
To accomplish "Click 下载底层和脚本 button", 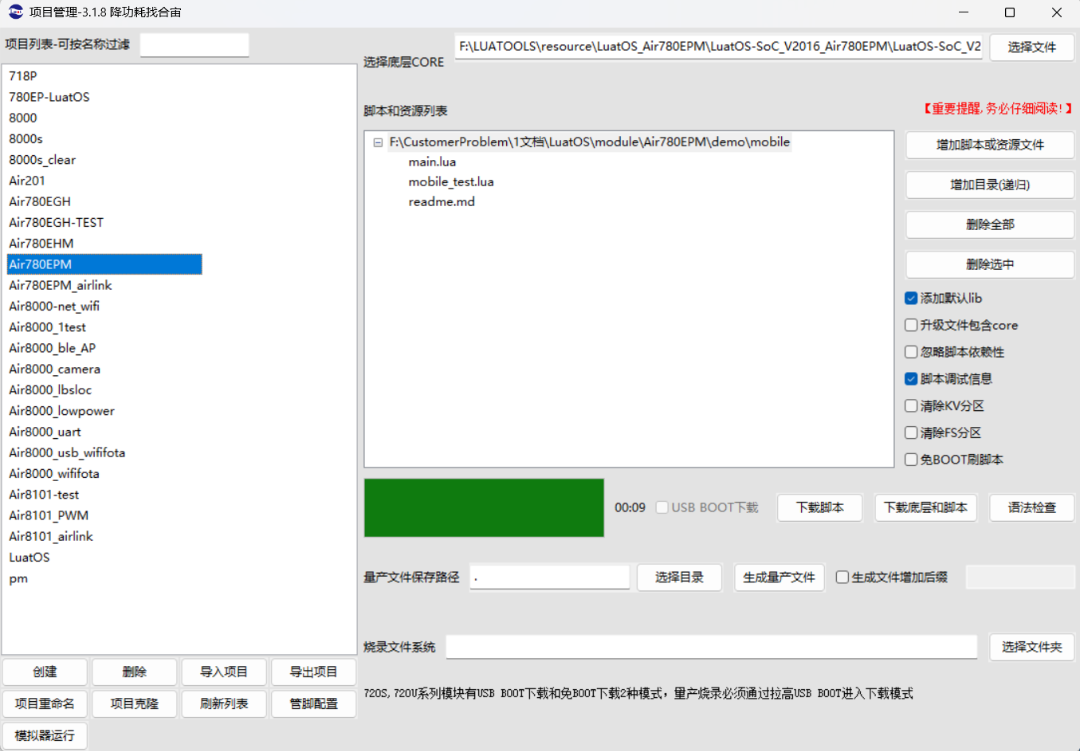I will 925,508.
